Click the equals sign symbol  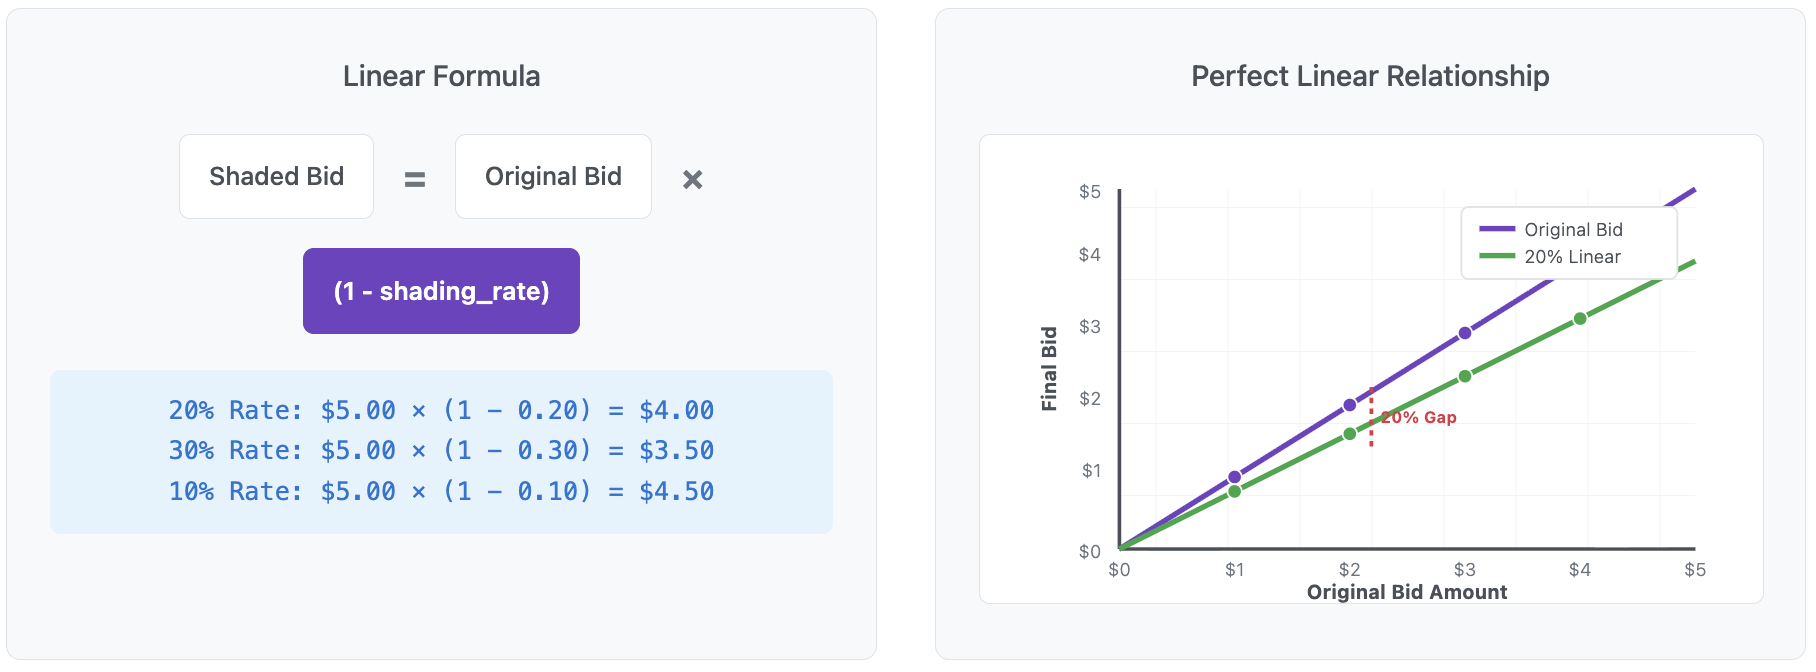(x=414, y=180)
